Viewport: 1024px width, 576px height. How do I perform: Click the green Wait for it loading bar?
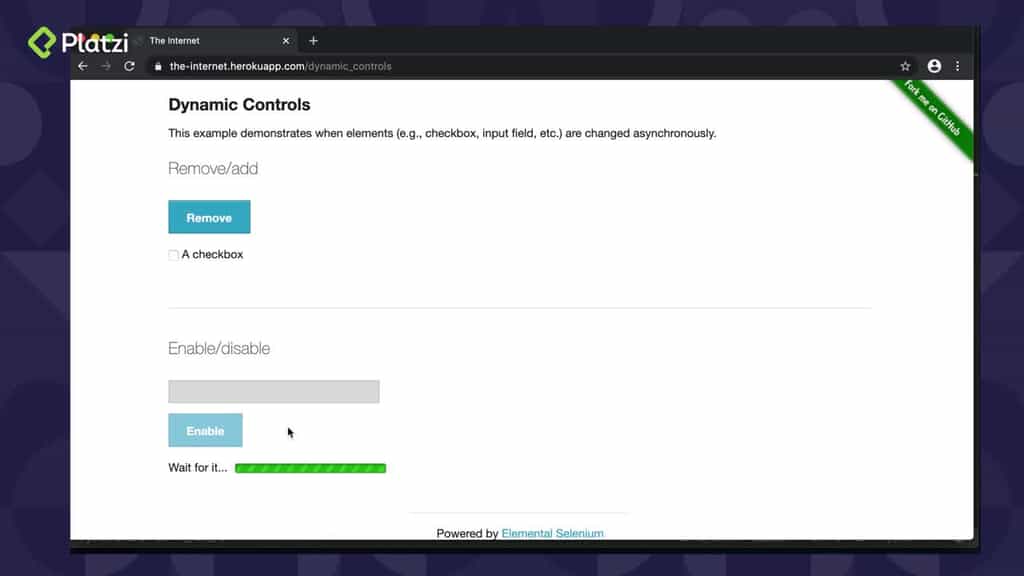tap(310, 468)
